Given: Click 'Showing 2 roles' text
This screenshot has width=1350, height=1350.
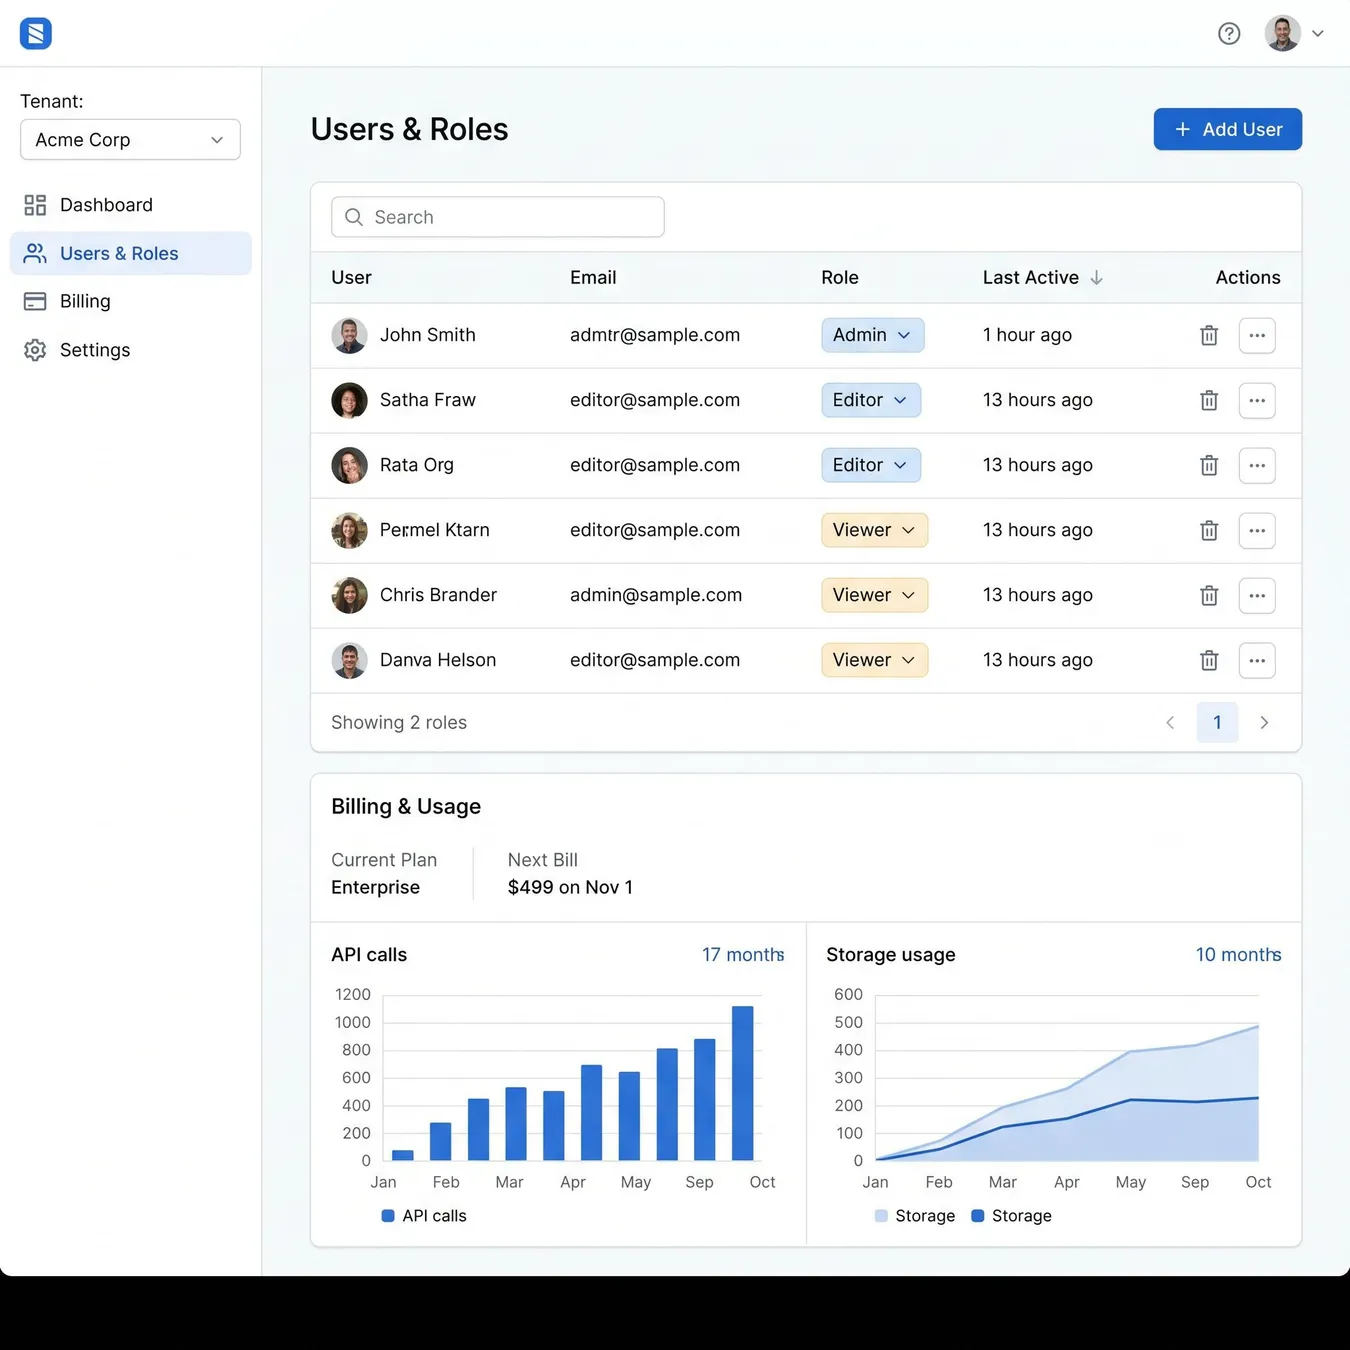Looking at the screenshot, I should point(399,722).
